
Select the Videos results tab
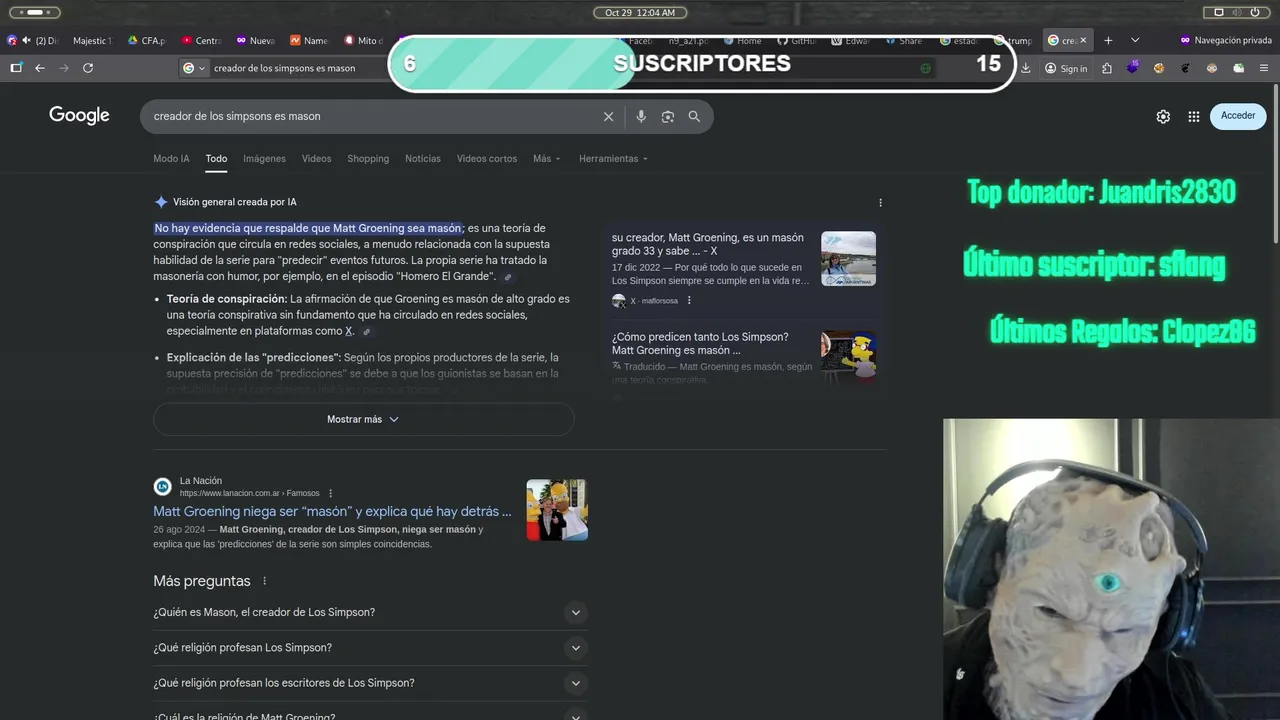[316, 159]
